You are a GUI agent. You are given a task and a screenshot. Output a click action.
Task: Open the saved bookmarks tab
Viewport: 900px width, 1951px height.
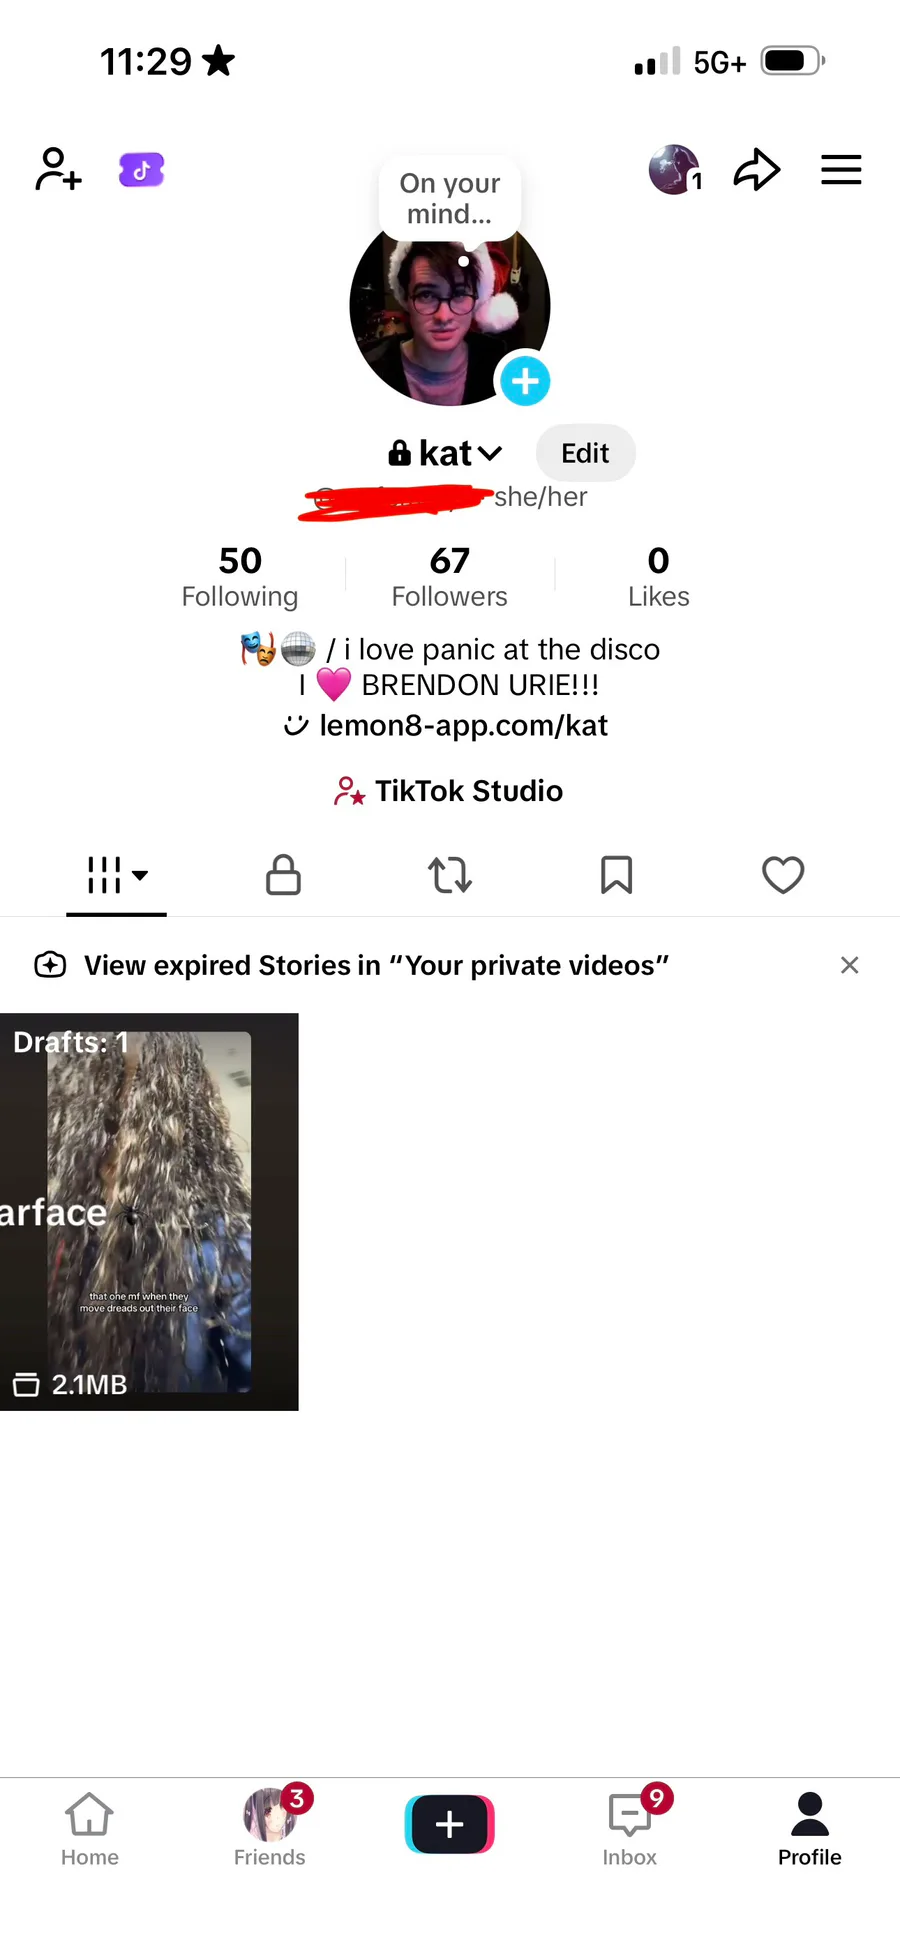[x=616, y=875]
